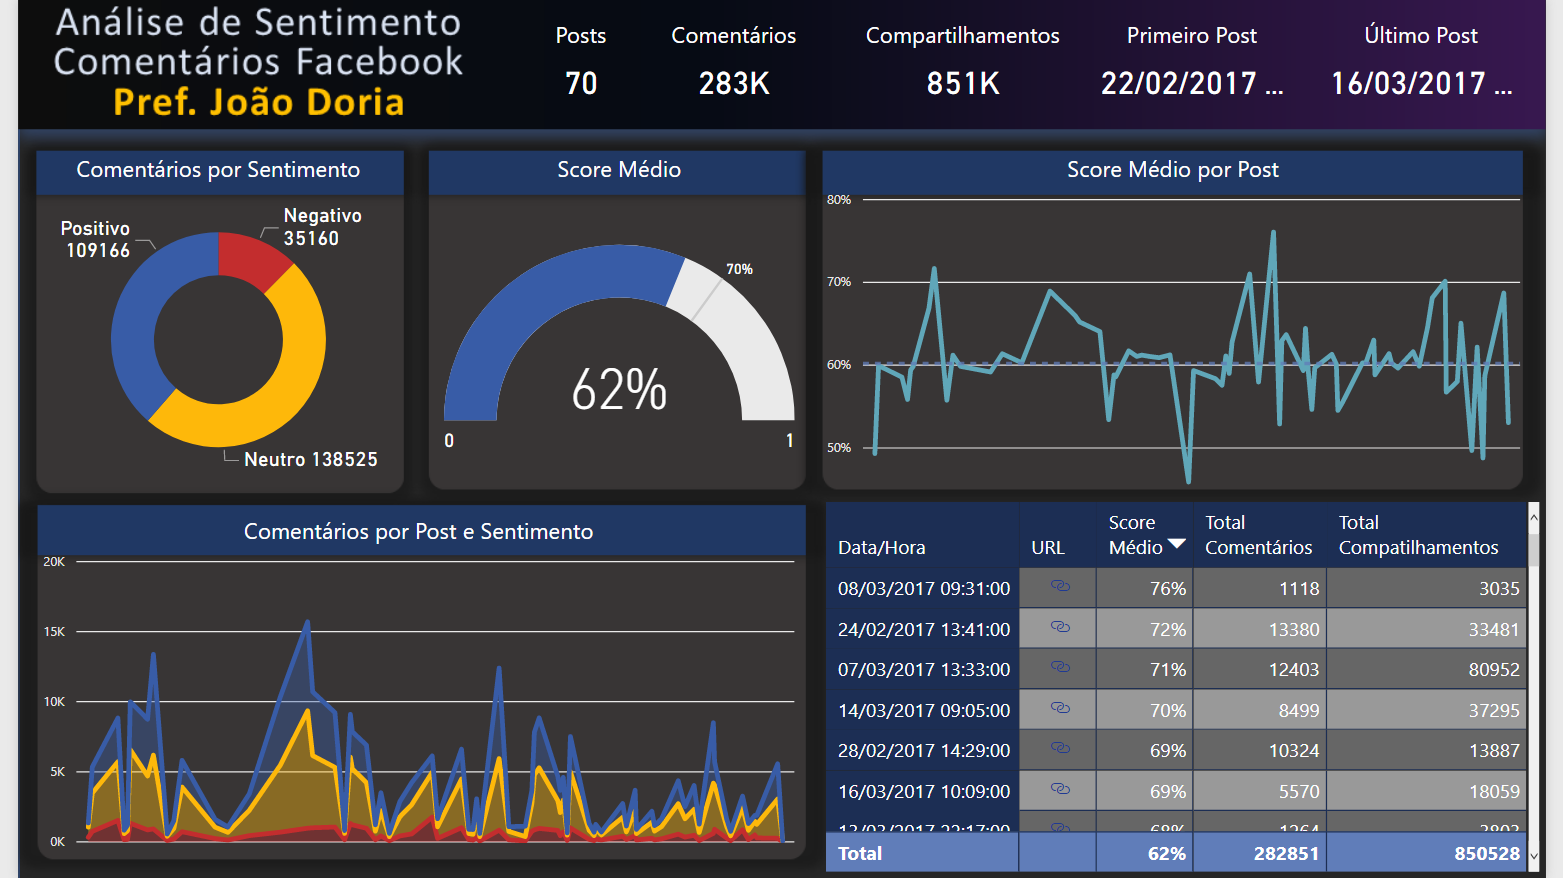Click the table scrollbar up arrow
Screen dimensions: 1563x878
click(x=1534, y=517)
